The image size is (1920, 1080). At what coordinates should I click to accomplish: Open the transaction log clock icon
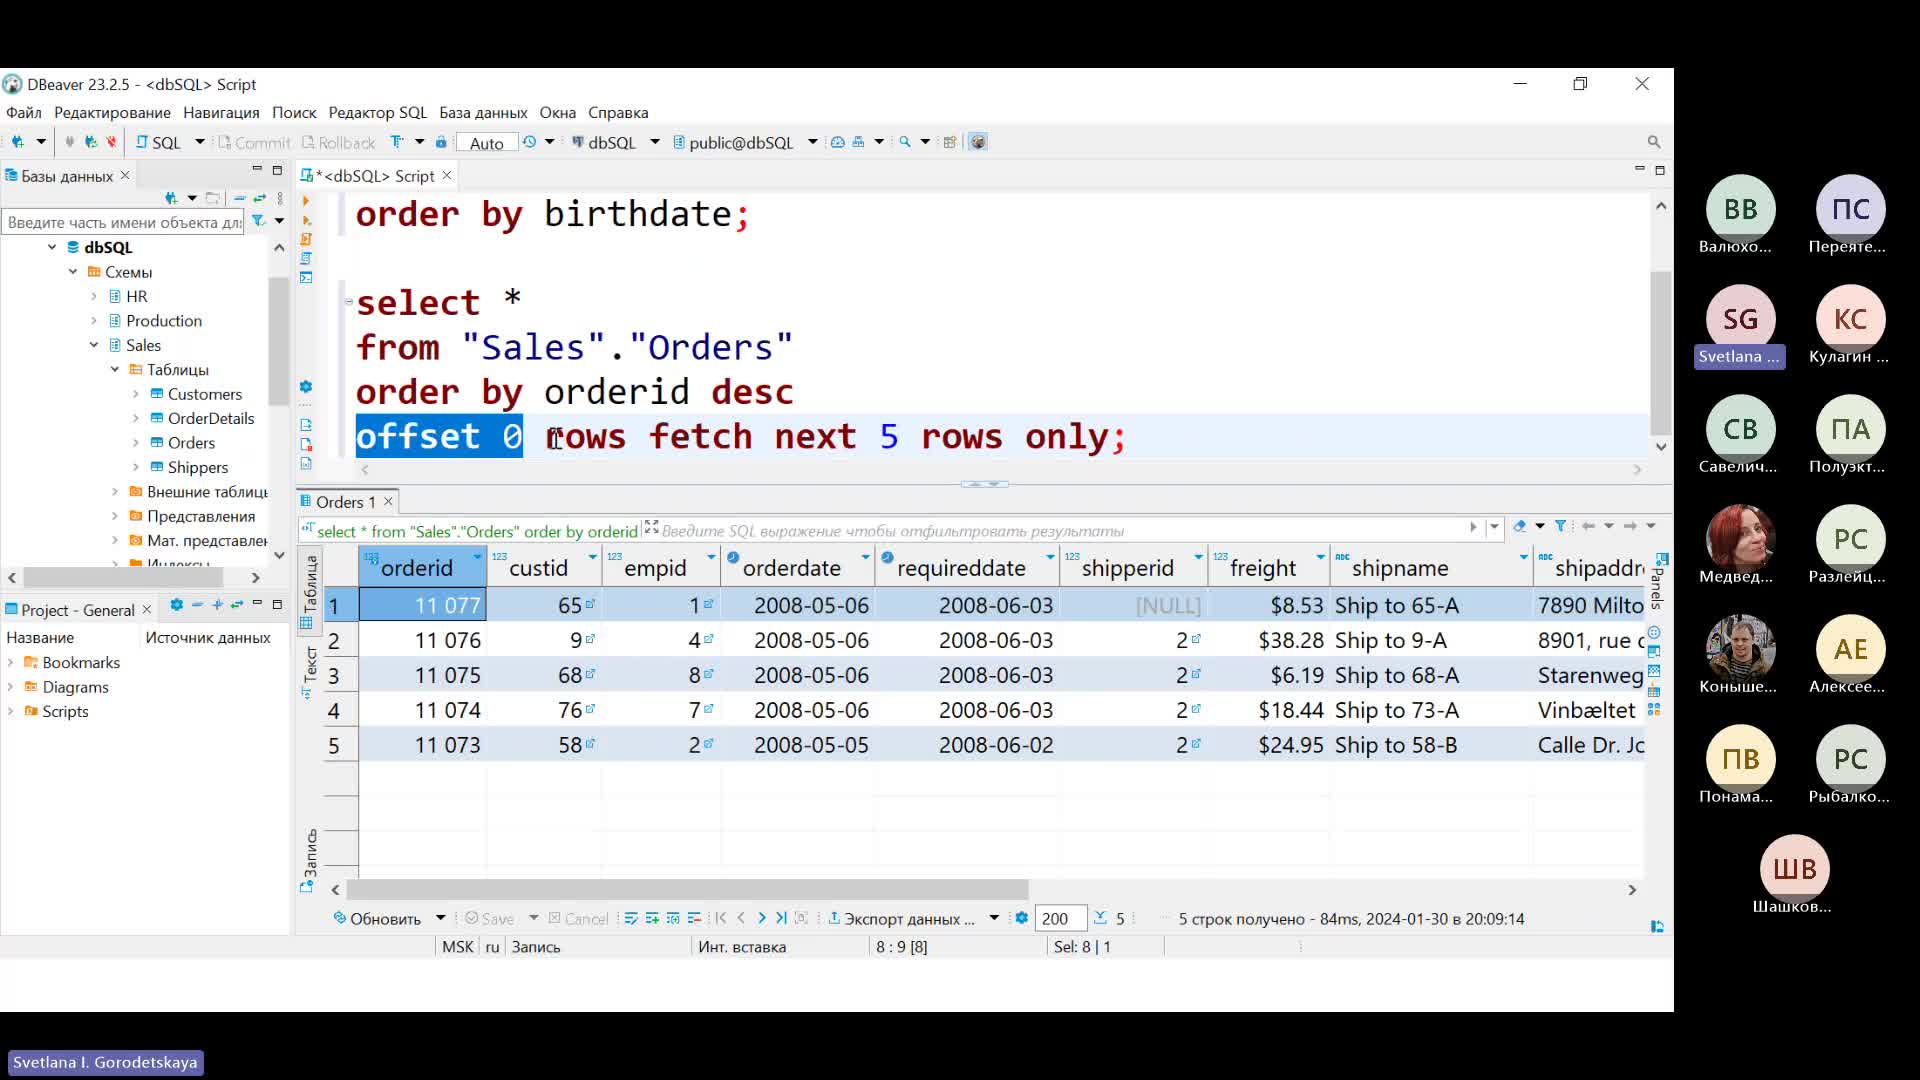[x=530, y=142]
